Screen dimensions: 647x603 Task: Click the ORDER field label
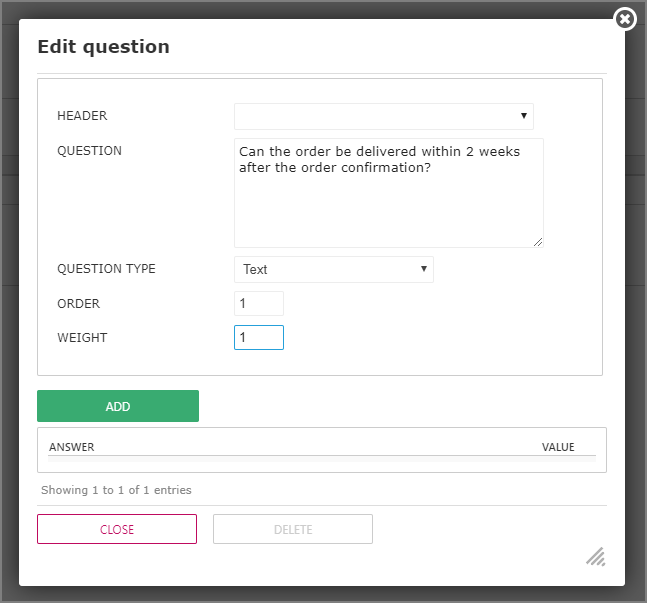(78, 303)
